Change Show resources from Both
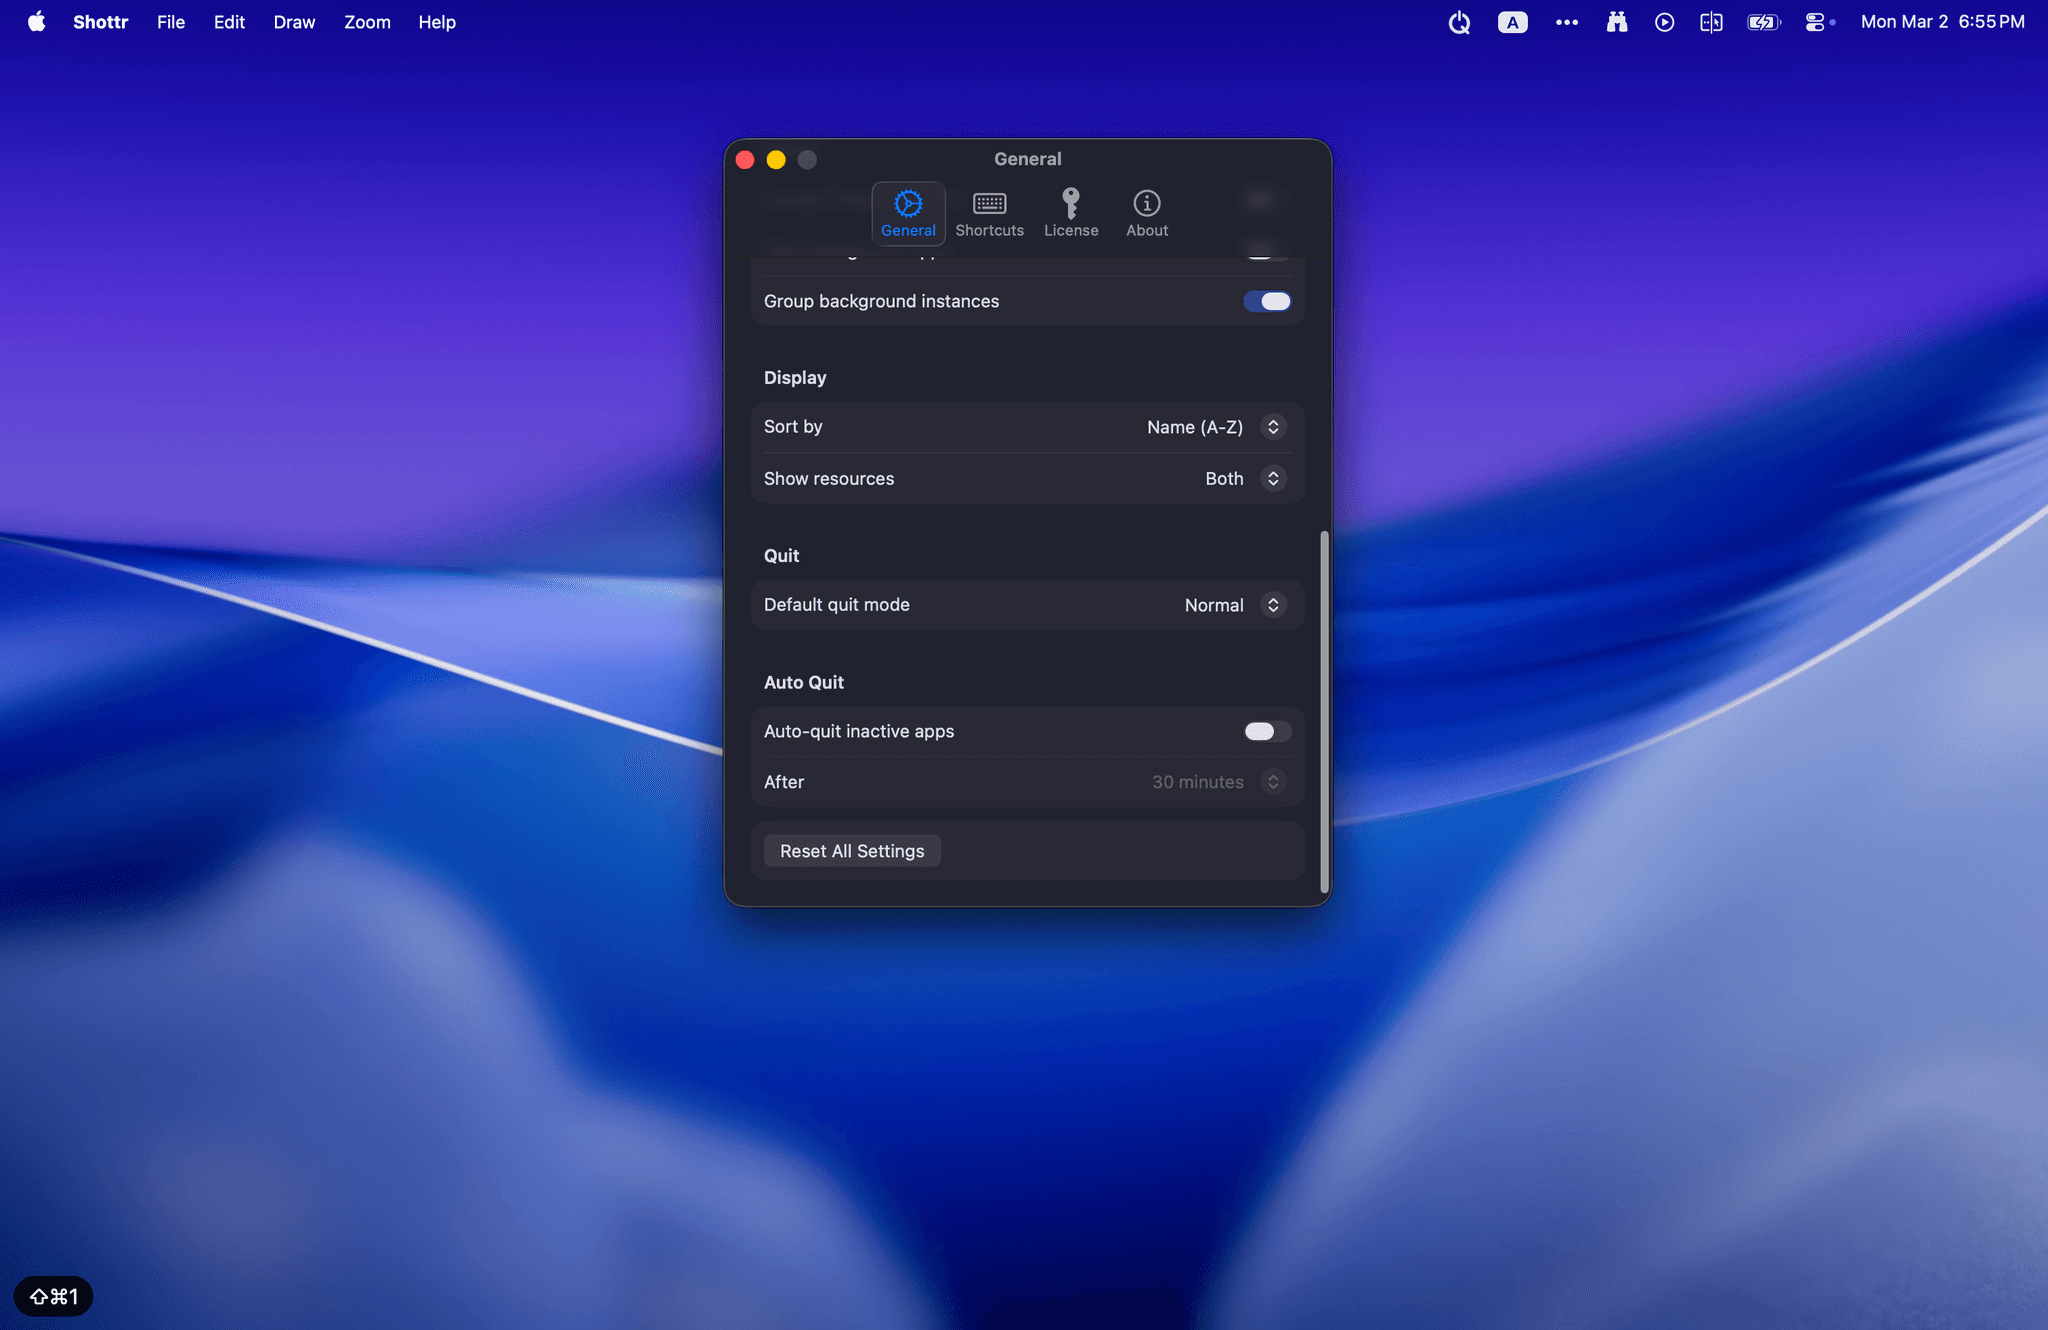Viewport: 2048px width, 1330px height. (1272, 478)
